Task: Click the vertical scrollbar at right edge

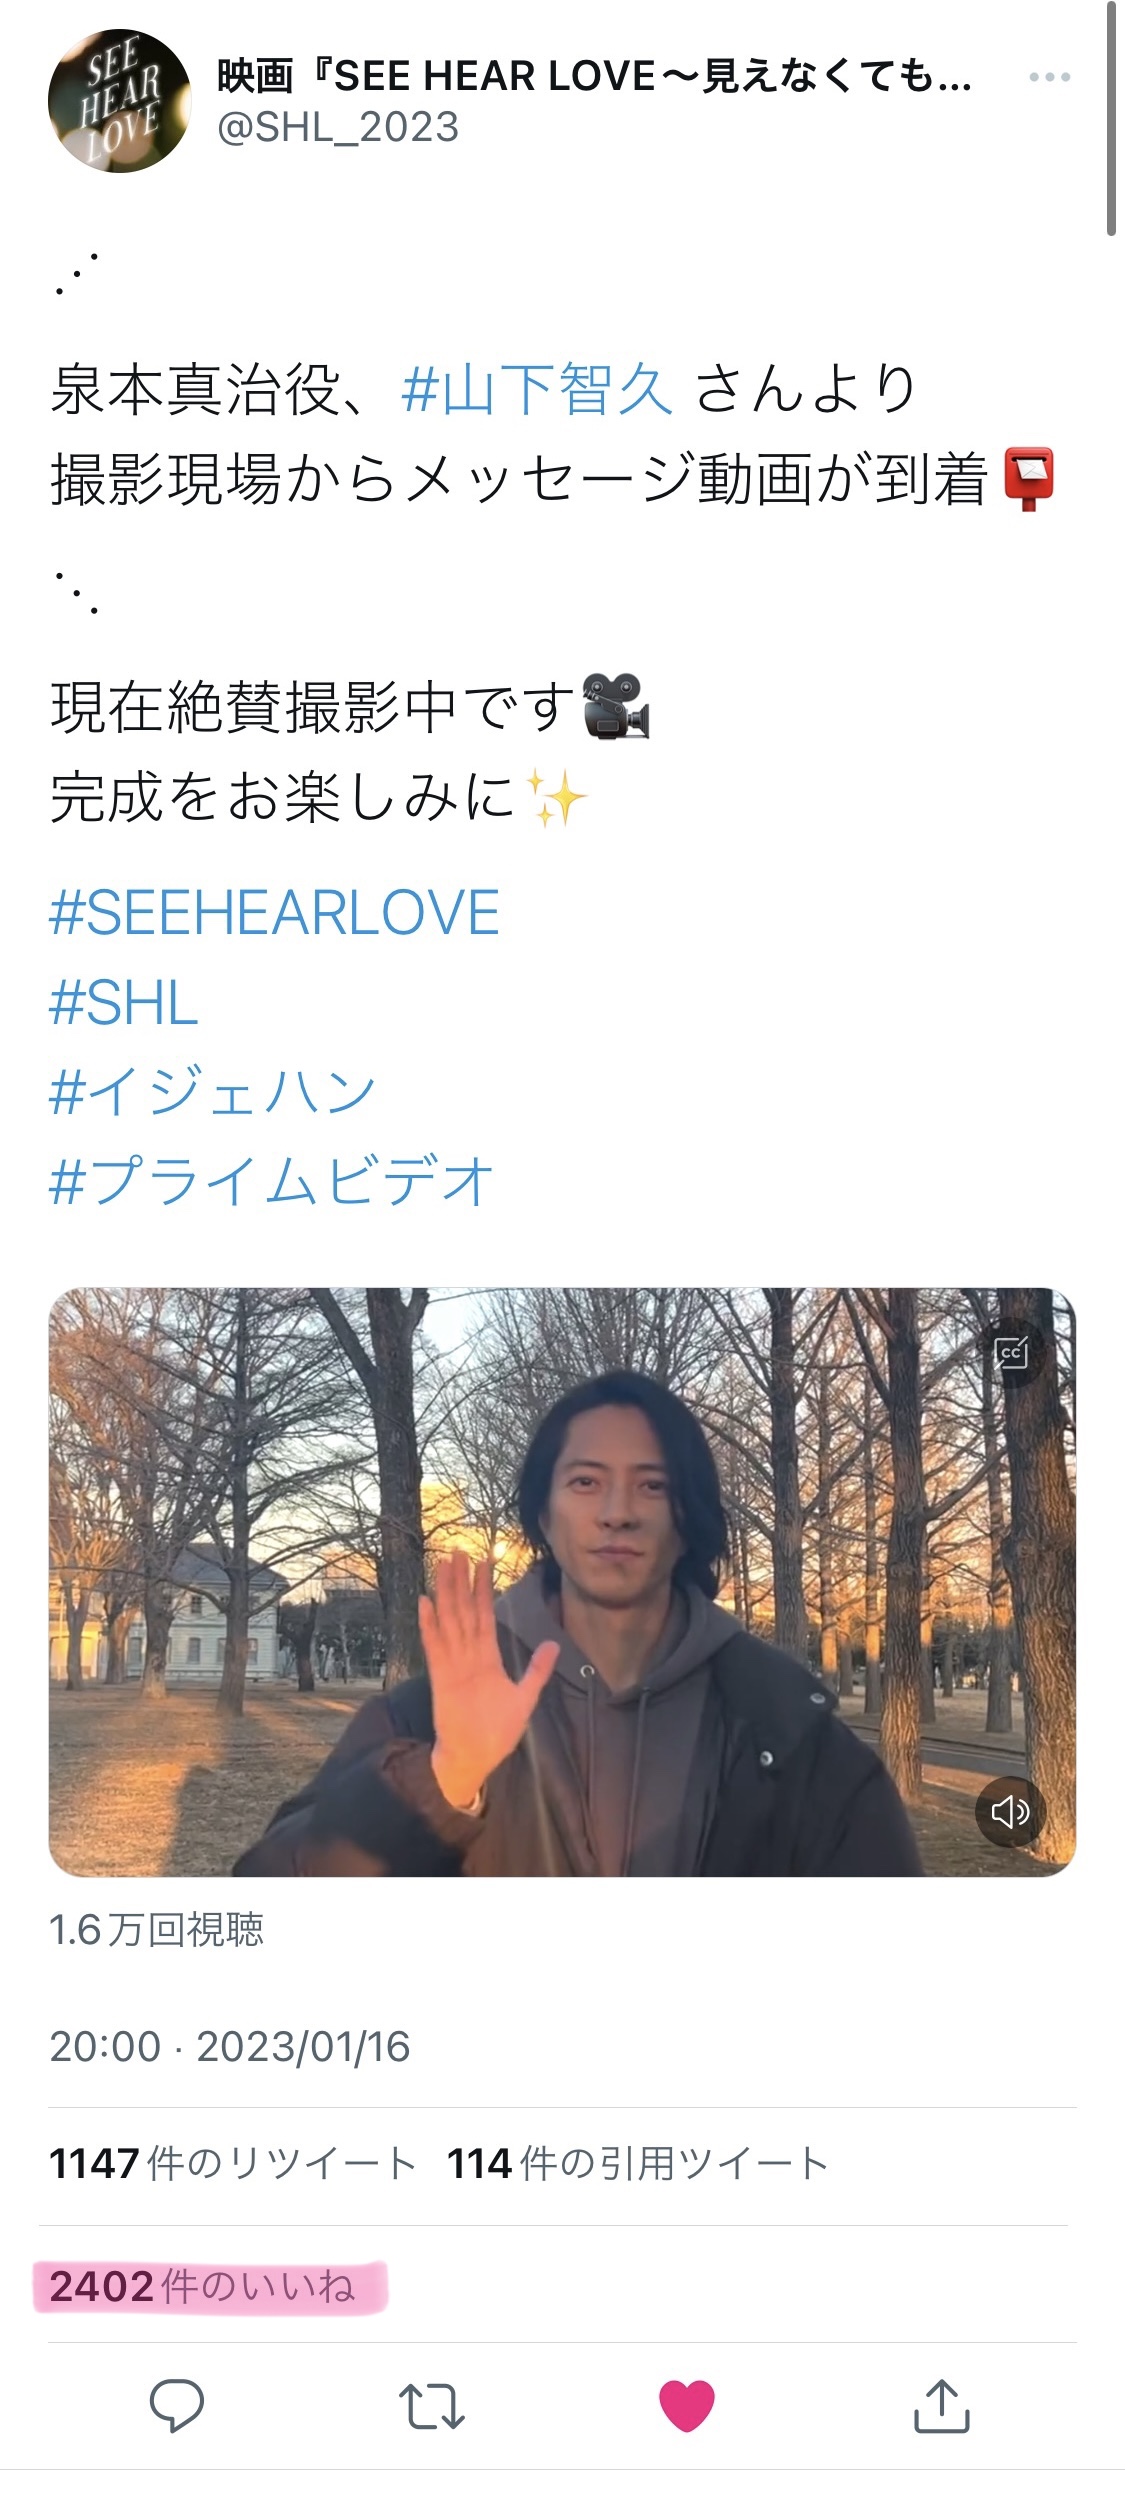Action: [1111, 119]
